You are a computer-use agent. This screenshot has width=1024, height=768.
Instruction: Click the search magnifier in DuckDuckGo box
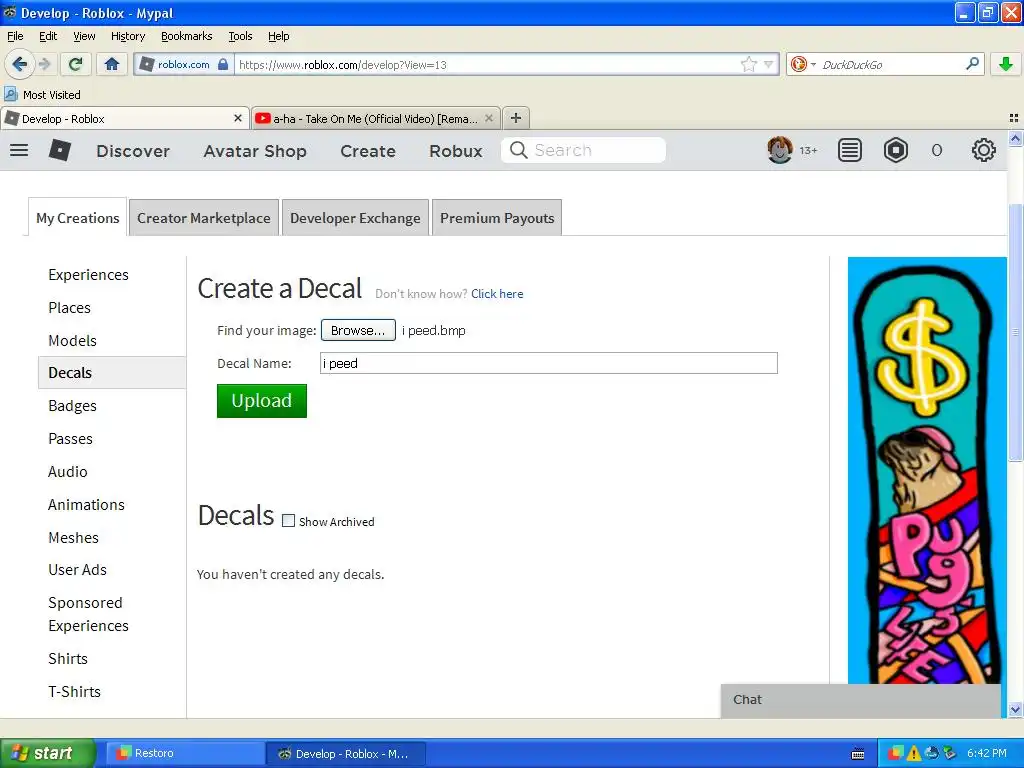[x=972, y=64]
